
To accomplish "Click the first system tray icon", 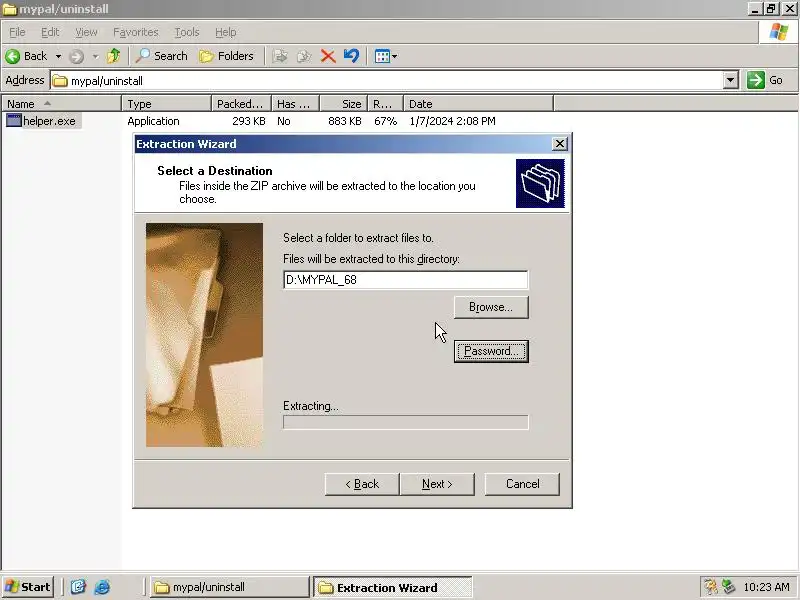I will 710,587.
